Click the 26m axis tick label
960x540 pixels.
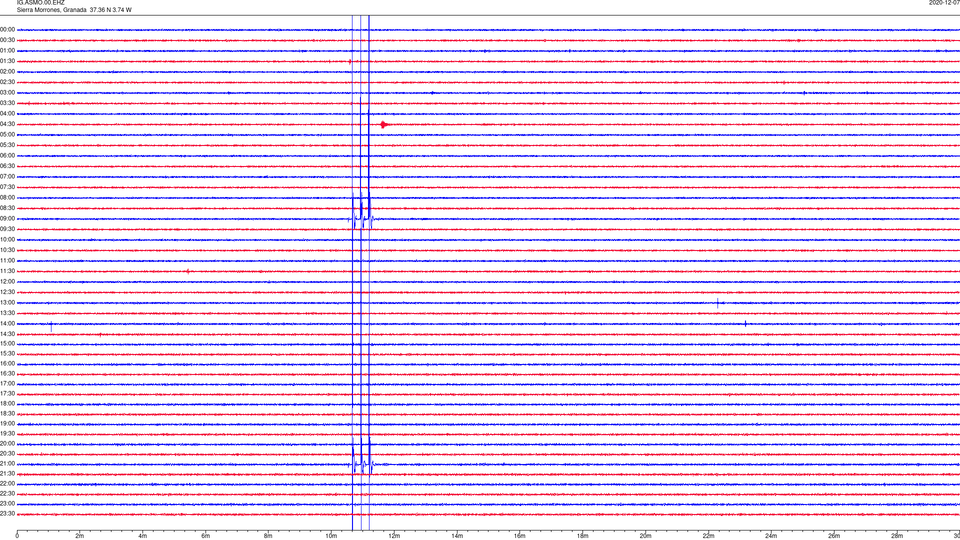[x=834, y=536]
